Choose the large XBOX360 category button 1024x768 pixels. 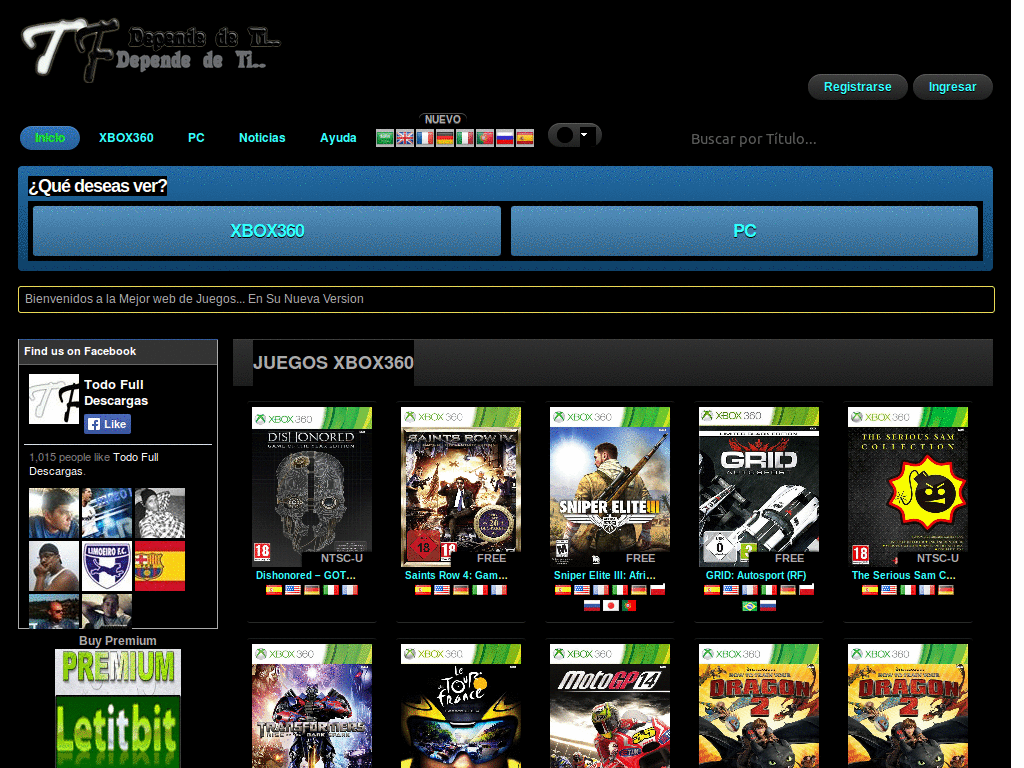267,231
